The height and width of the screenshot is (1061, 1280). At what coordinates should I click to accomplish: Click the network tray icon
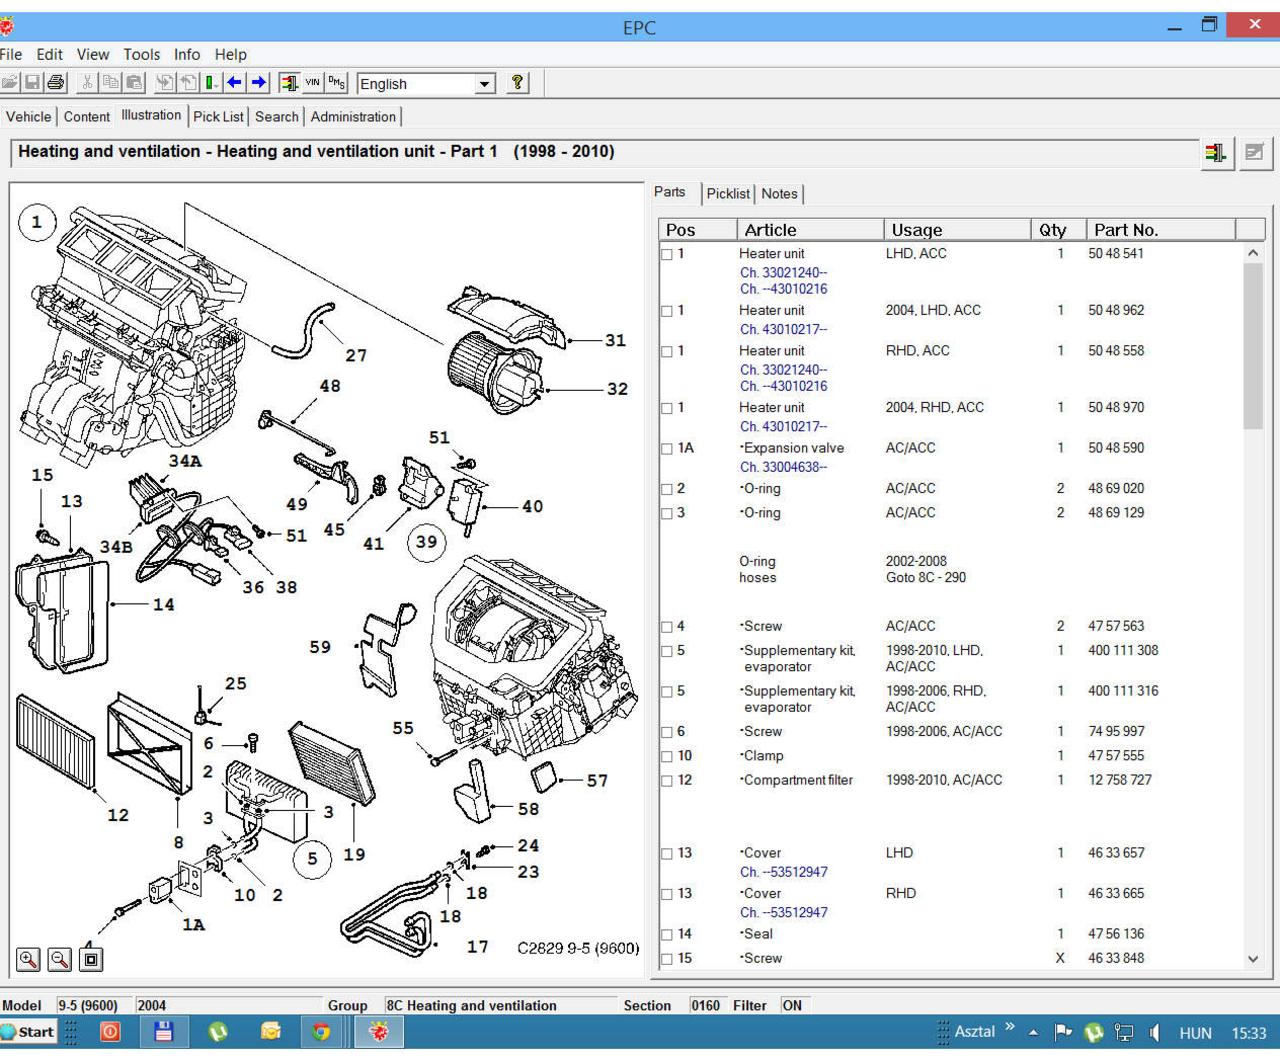click(x=1124, y=1033)
